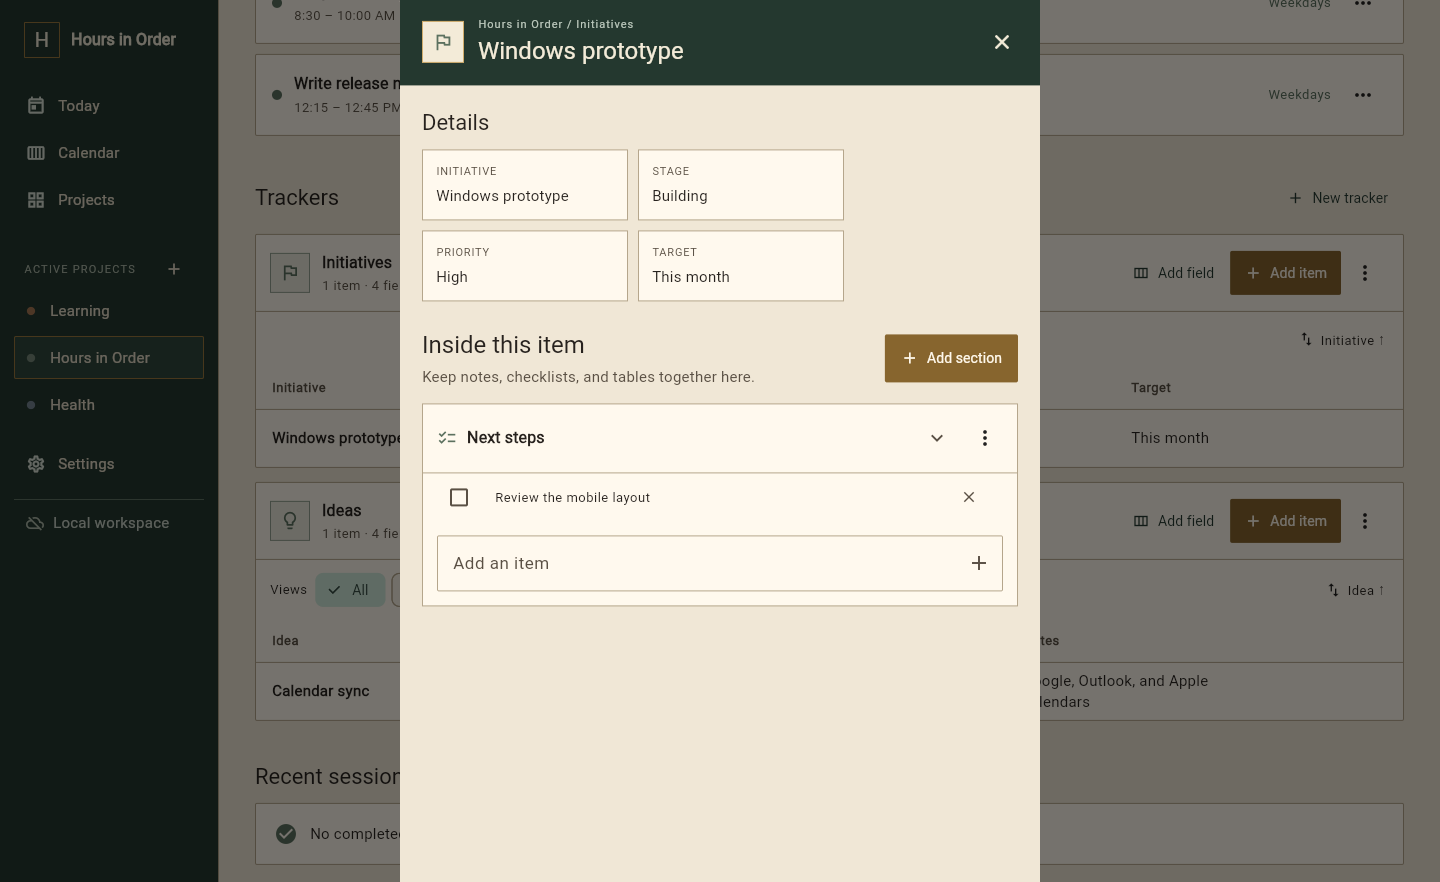This screenshot has height=882, width=1440.
Task: Click the flag icon in dialog header
Action: tap(443, 42)
